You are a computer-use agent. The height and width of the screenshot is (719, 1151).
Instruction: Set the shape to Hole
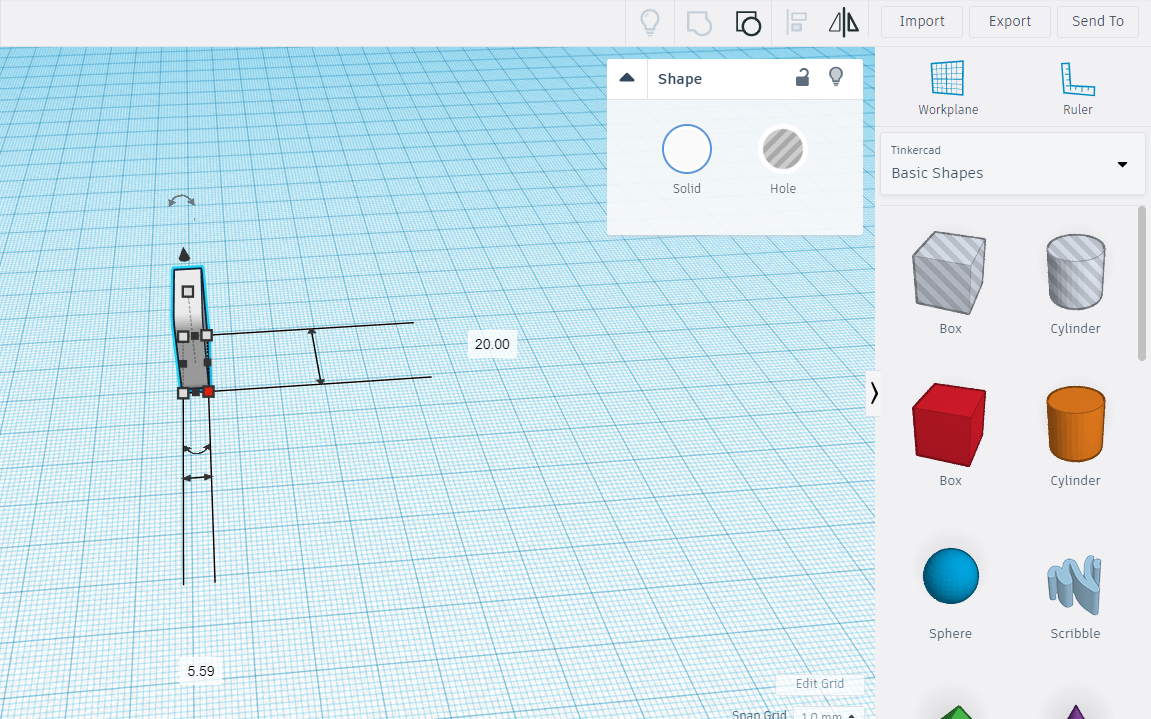point(783,149)
